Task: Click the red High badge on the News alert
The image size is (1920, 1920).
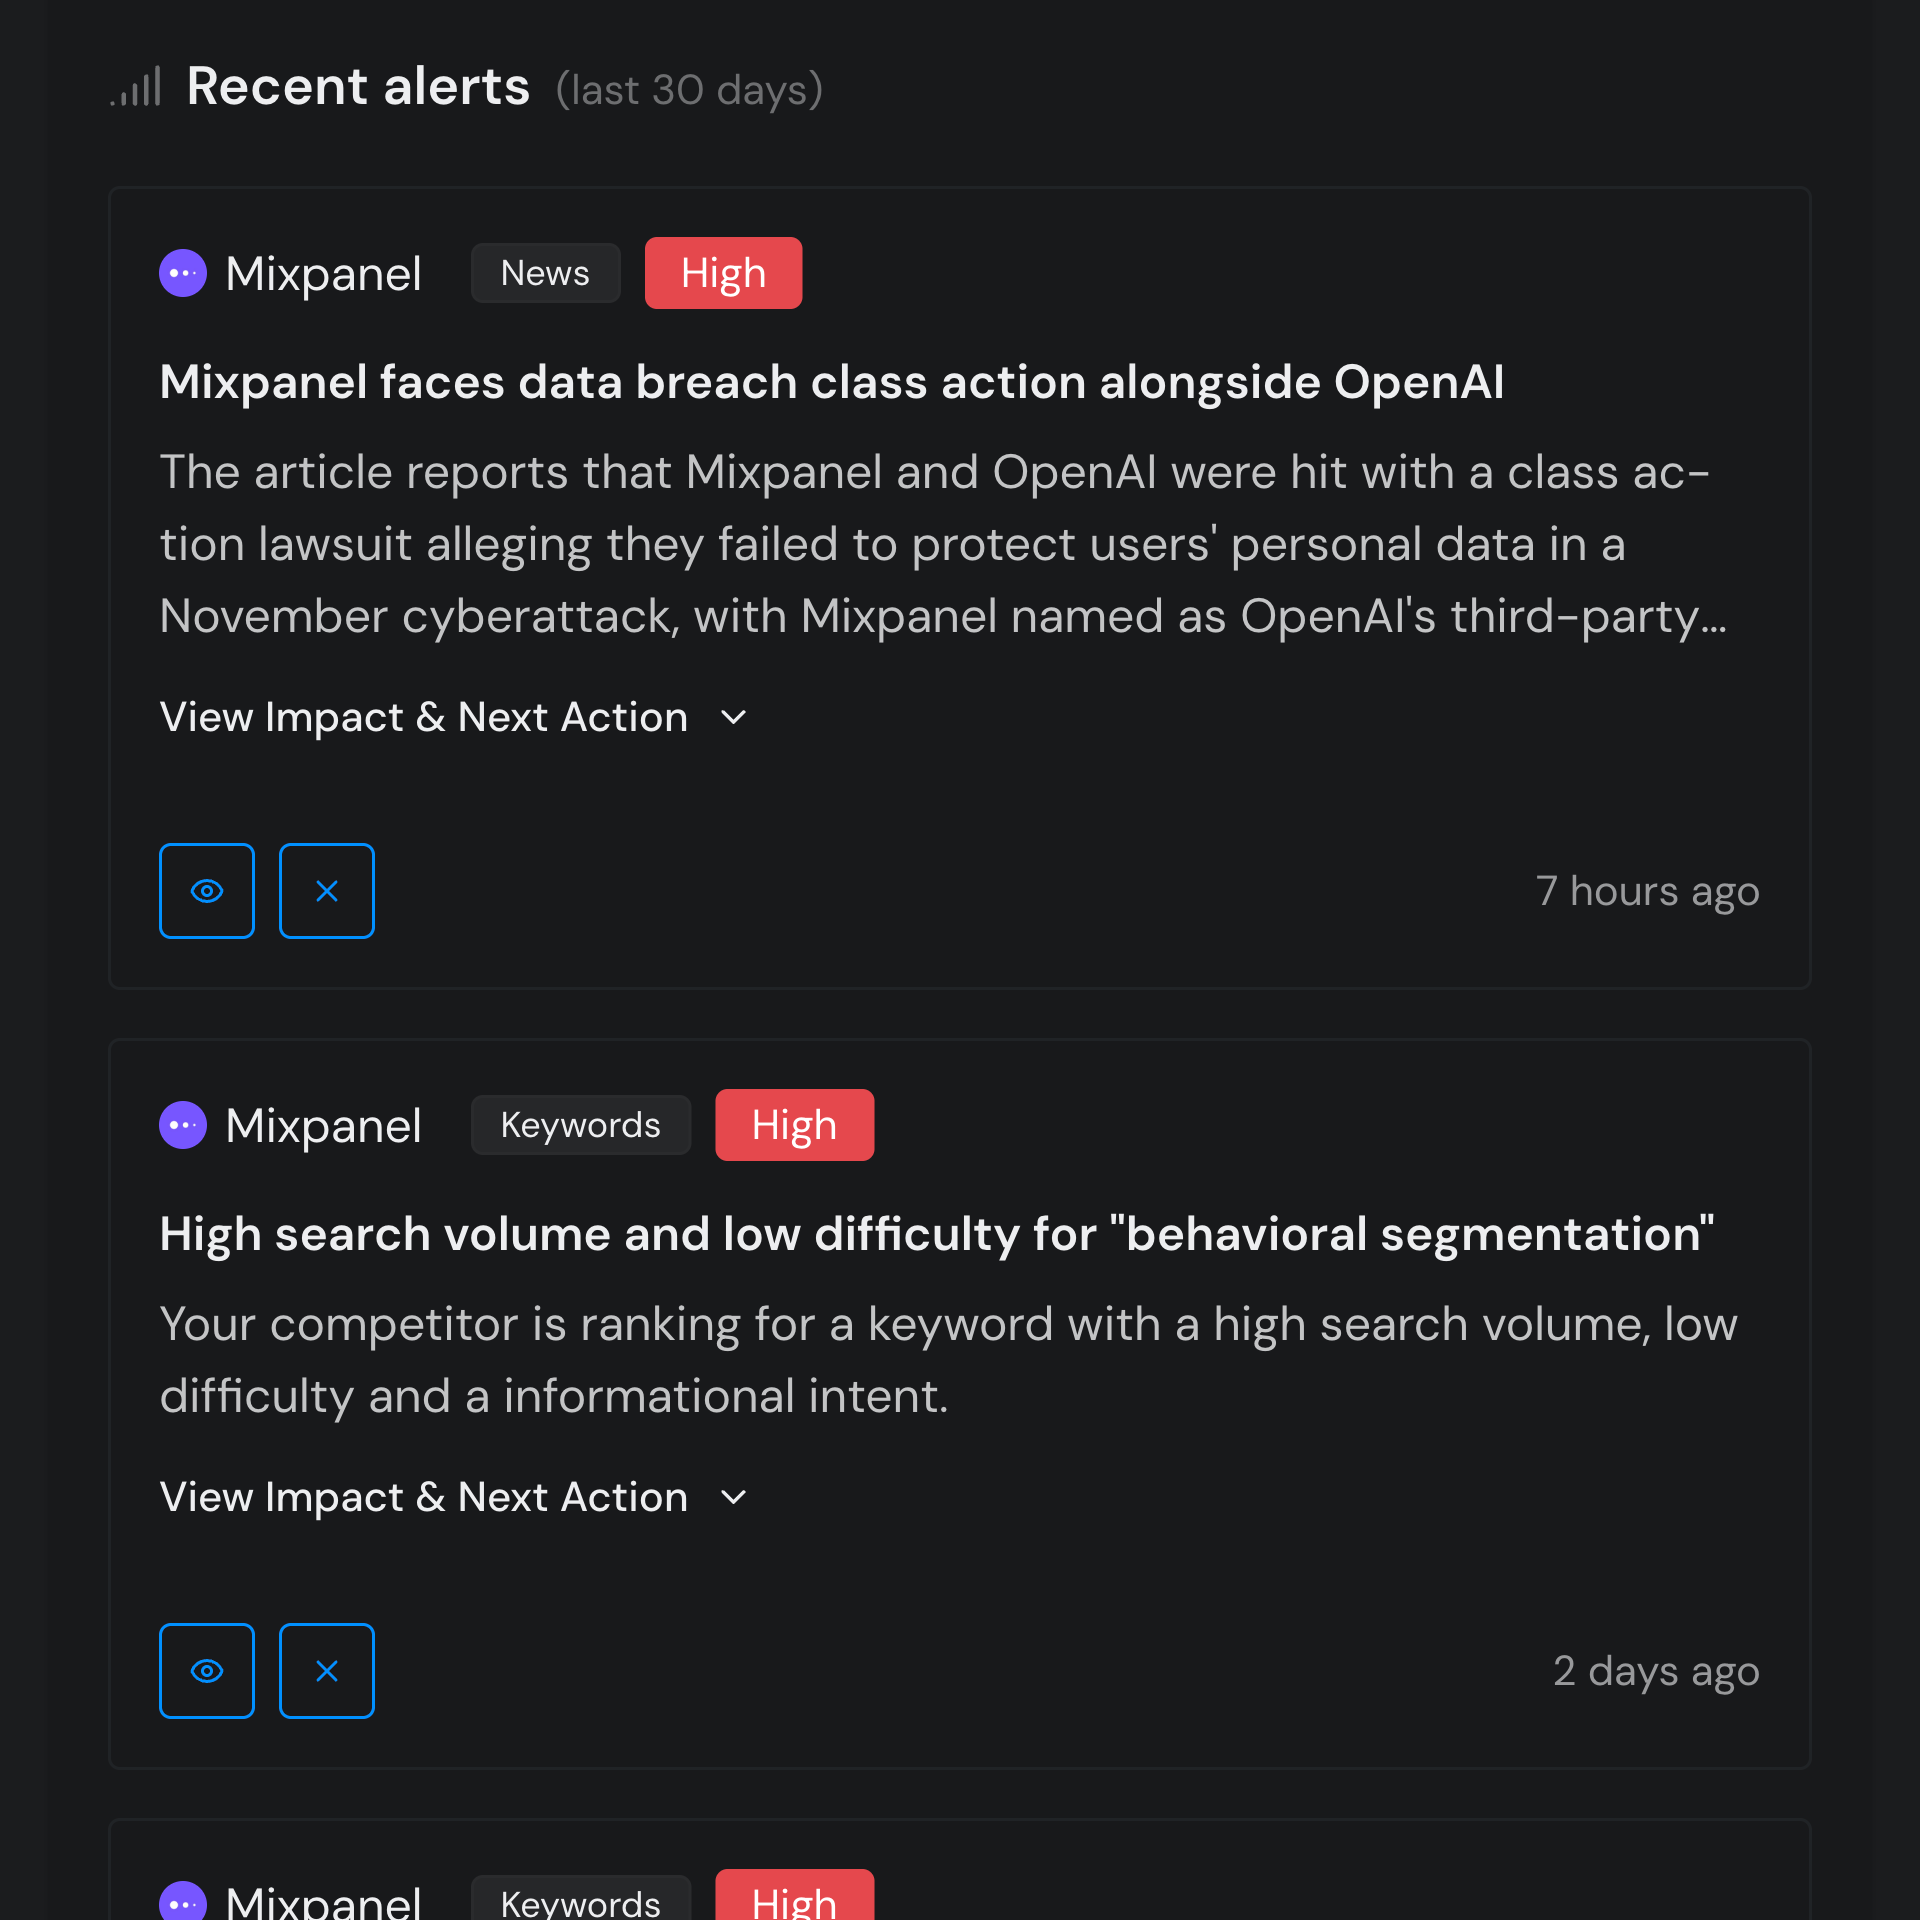Action: tap(723, 273)
